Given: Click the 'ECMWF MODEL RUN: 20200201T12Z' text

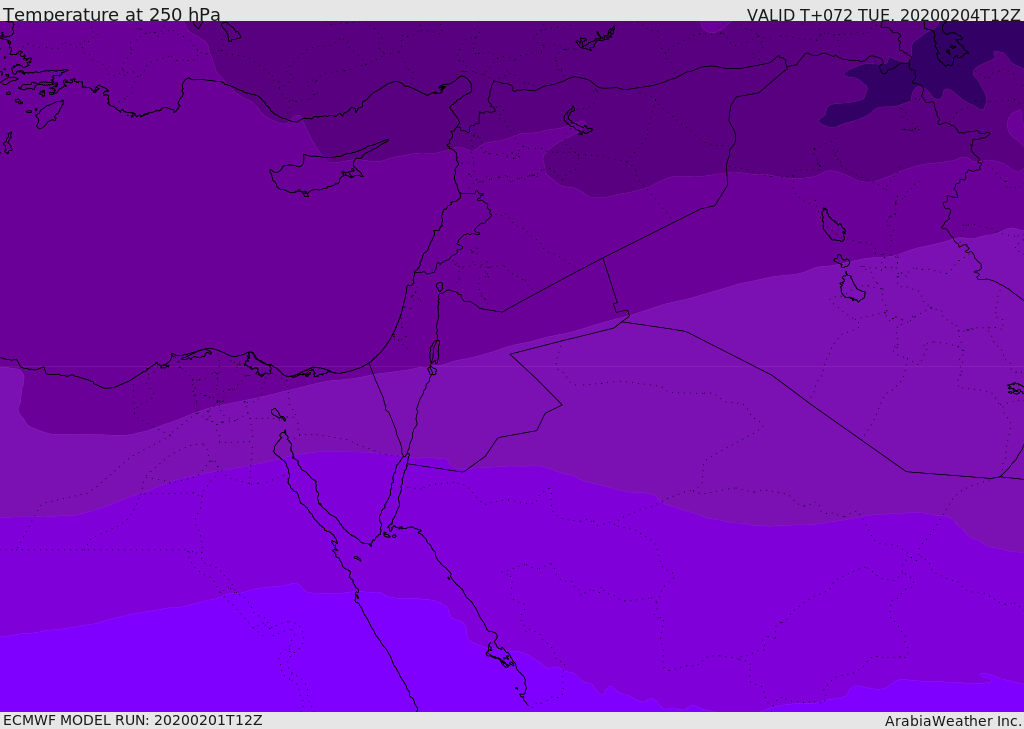Looking at the screenshot, I should (x=133, y=720).
